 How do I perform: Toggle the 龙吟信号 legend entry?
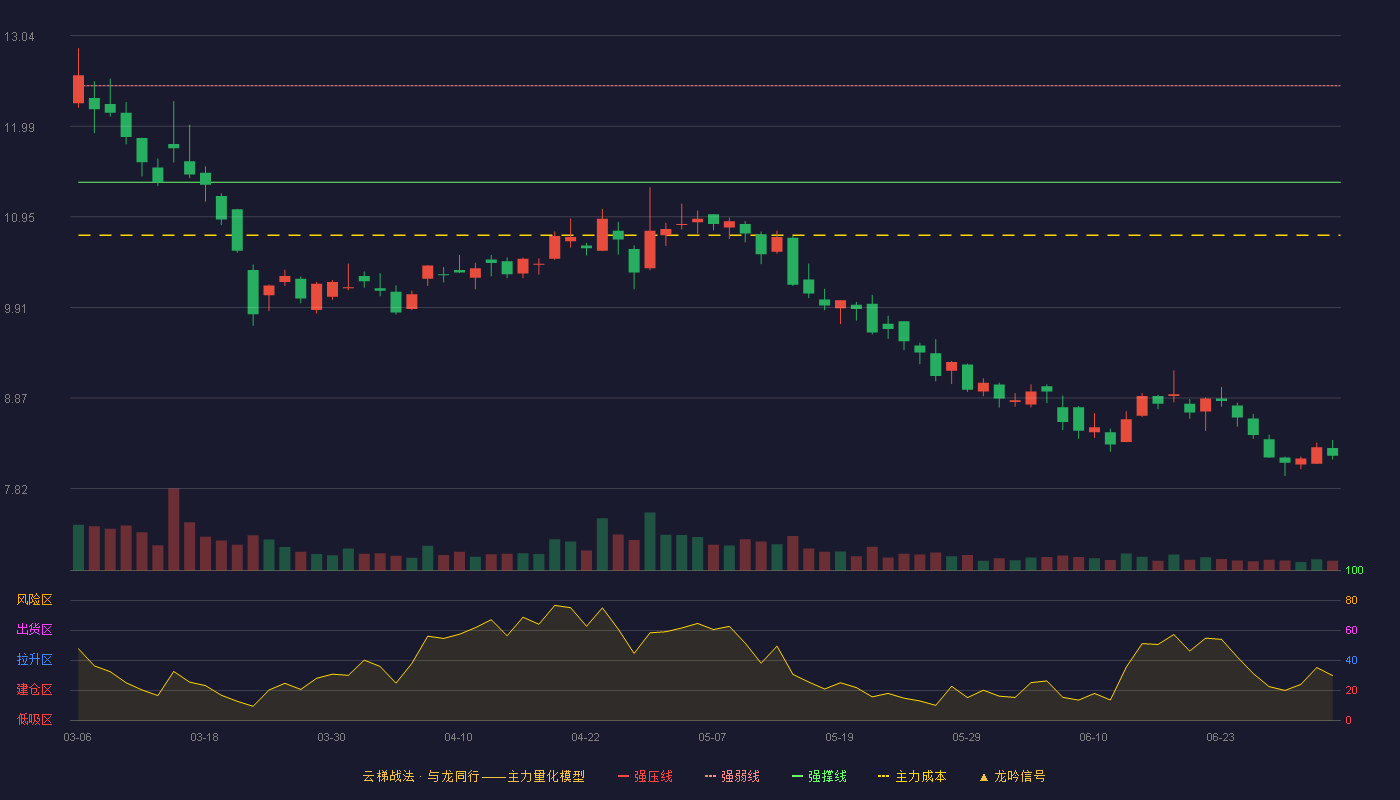tap(1012, 776)
